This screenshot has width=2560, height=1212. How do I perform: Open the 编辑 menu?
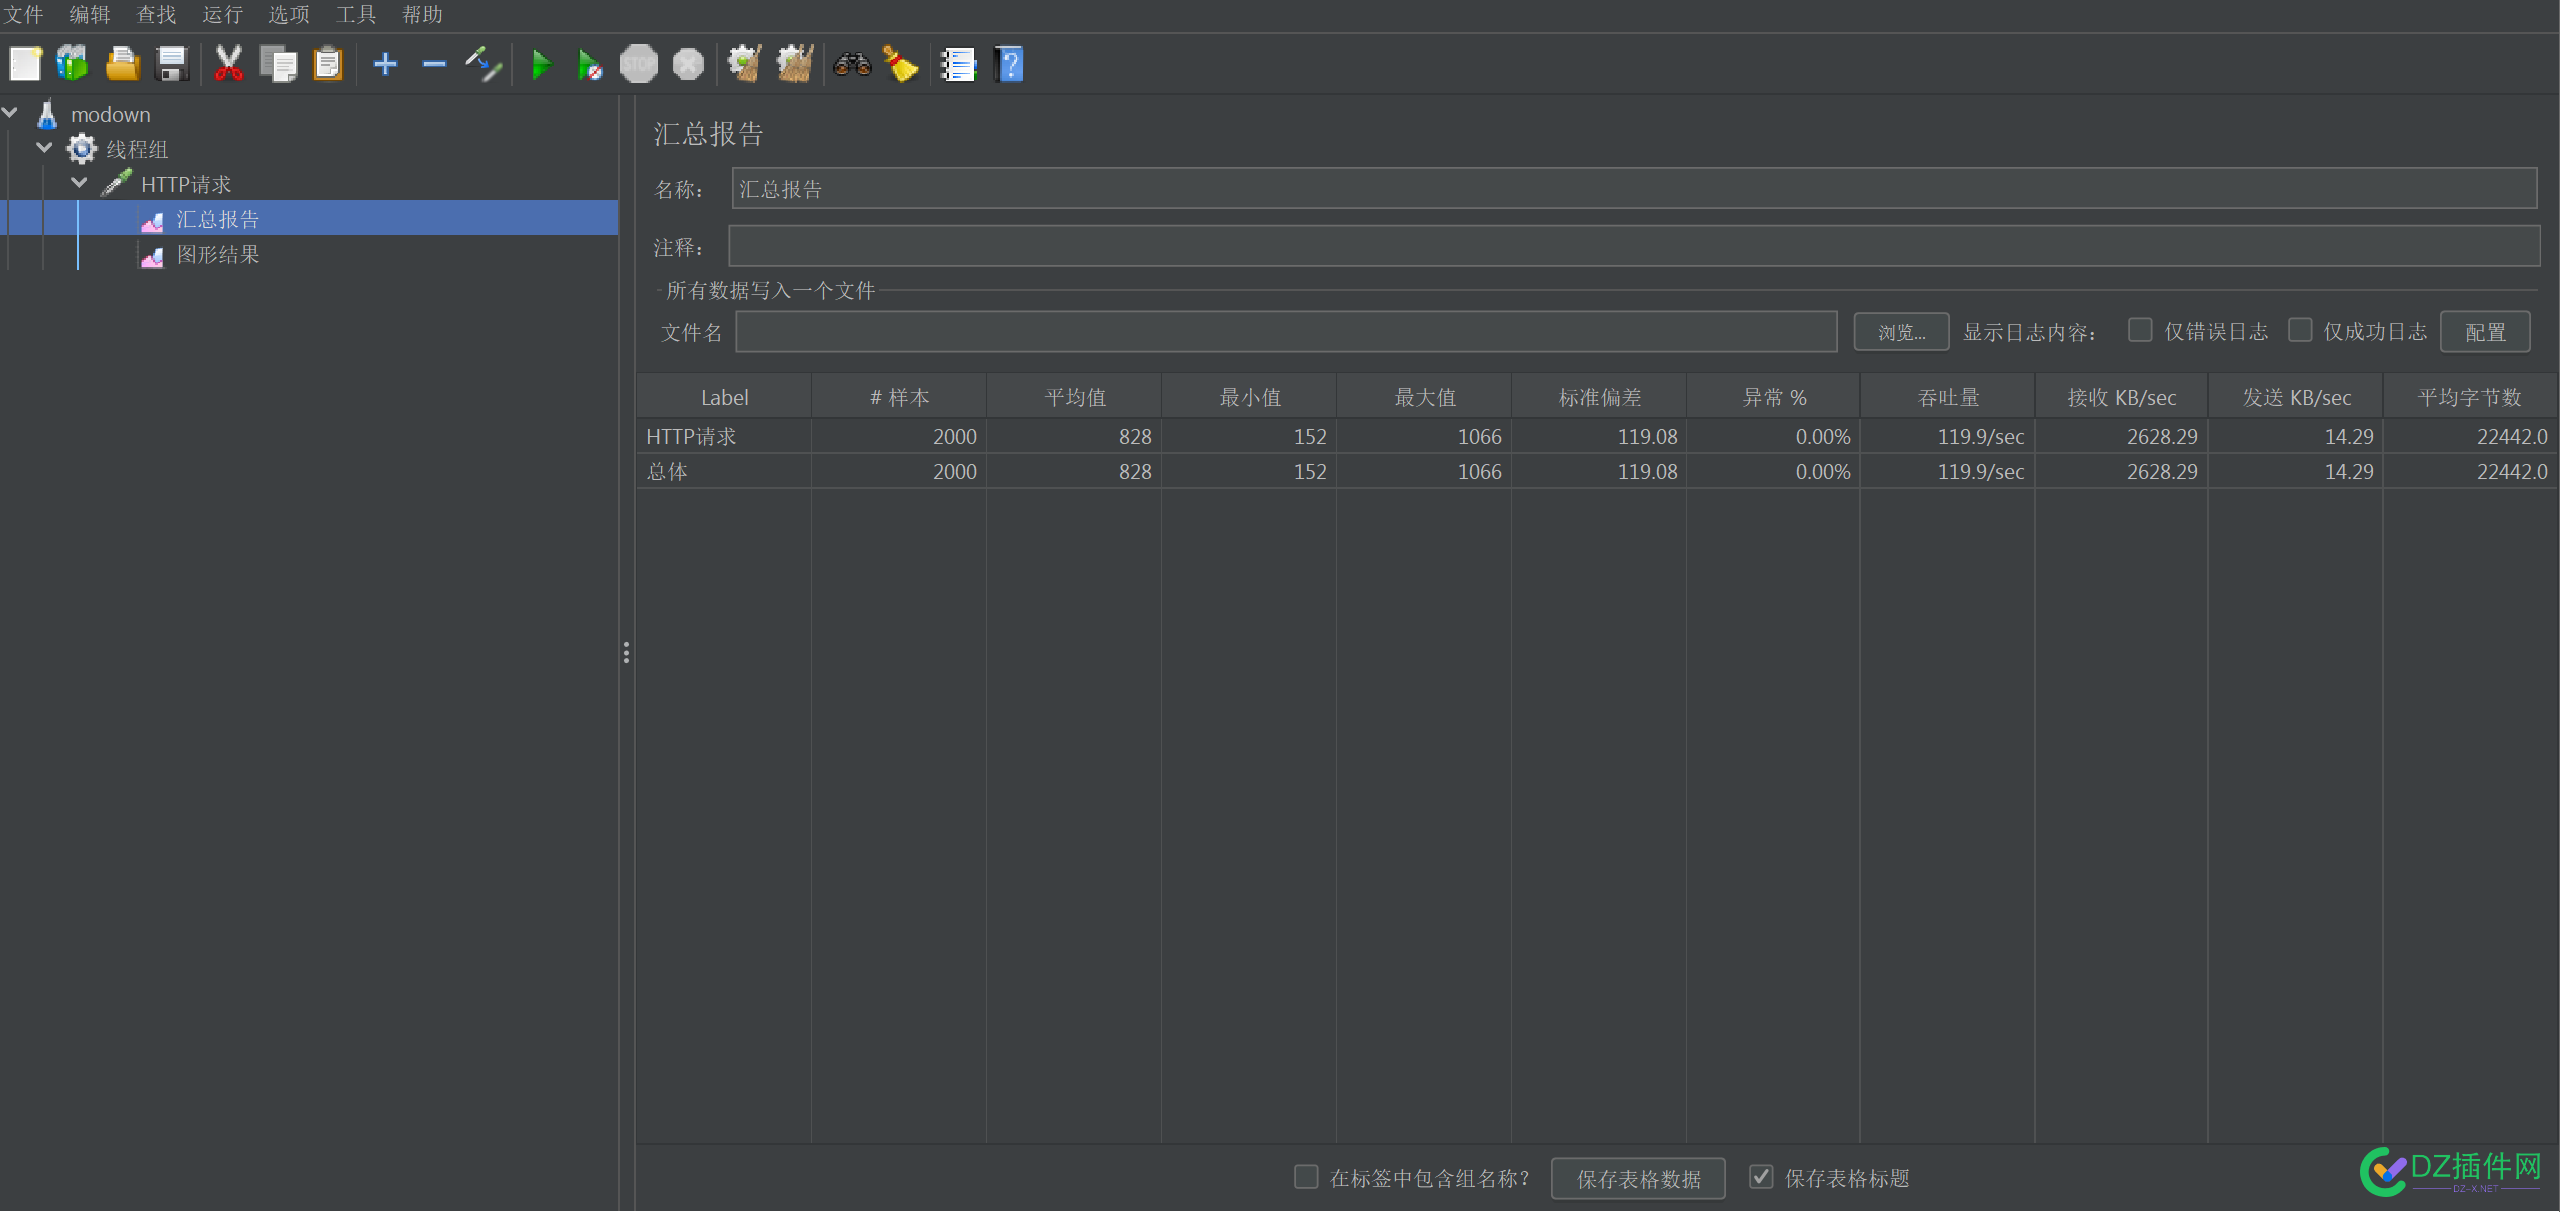coord(90,15)
